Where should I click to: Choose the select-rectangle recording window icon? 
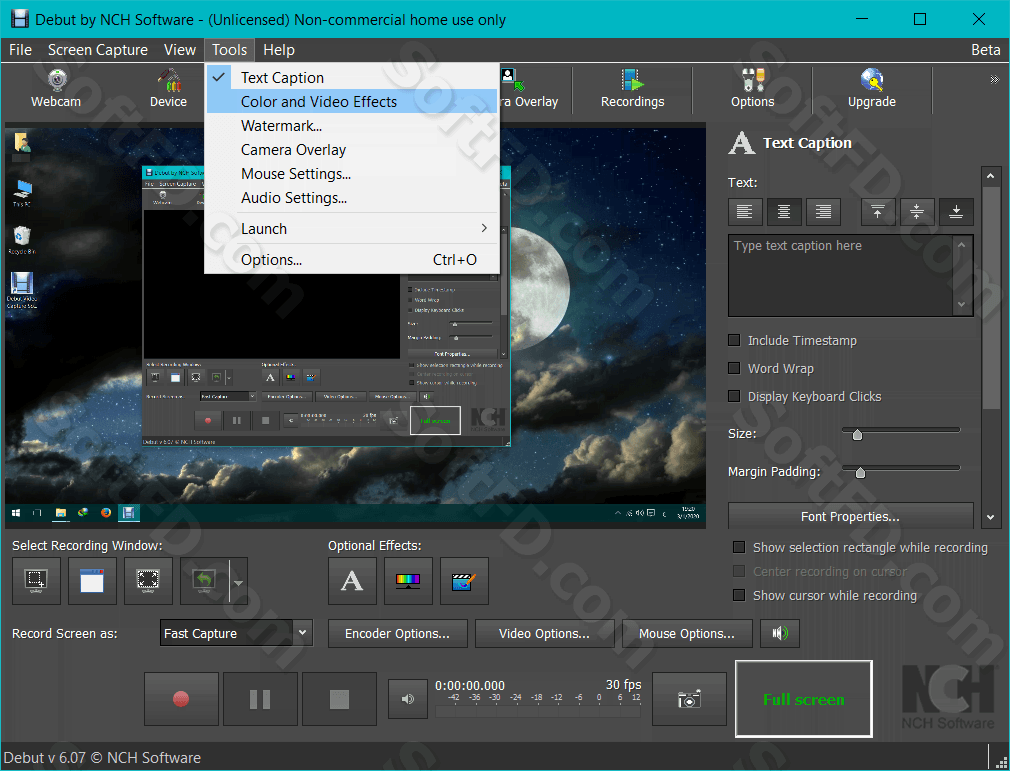(36, 581)
